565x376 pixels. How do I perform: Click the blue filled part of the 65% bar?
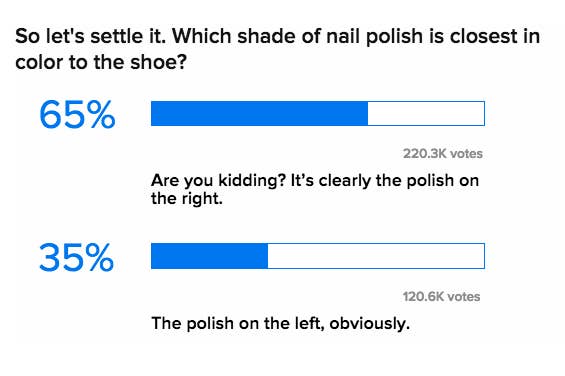click(x=259, y=114)
